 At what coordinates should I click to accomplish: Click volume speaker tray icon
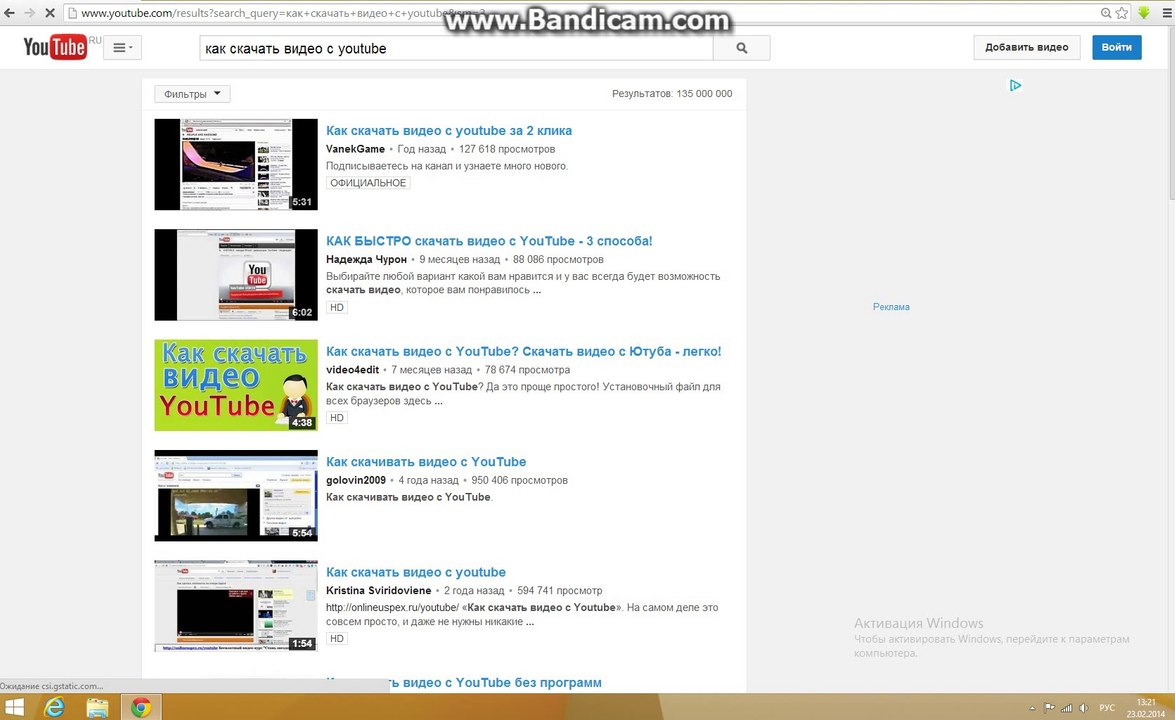[x=1084, y=708]
